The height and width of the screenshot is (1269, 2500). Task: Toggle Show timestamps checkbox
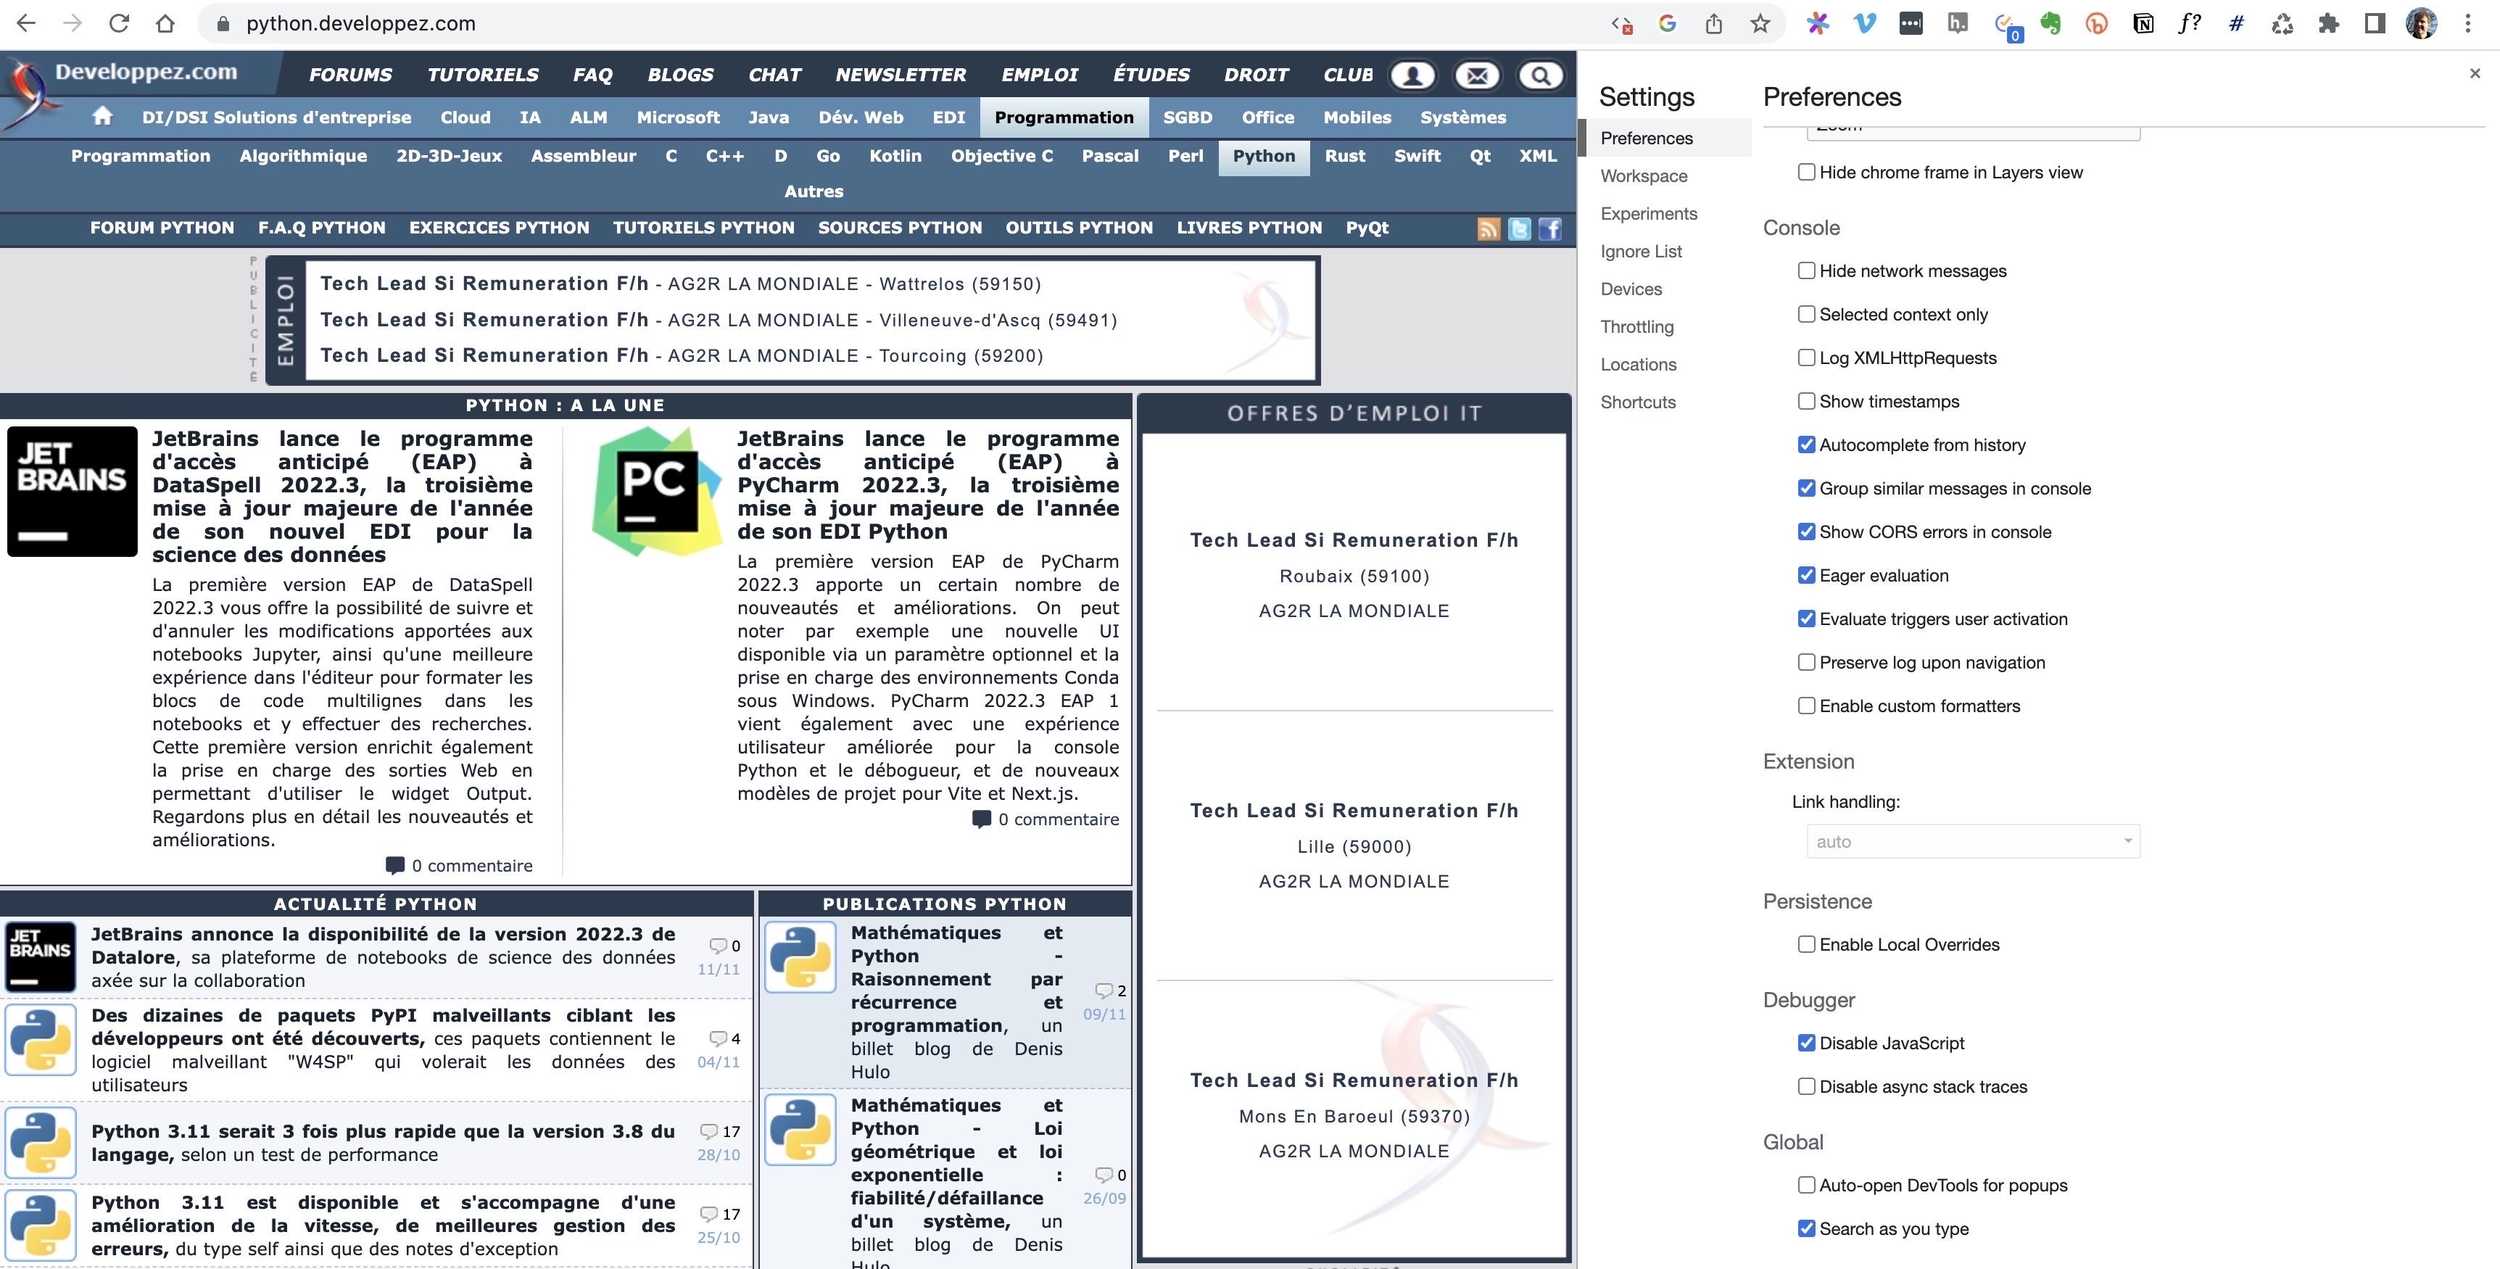(1806, 401)
